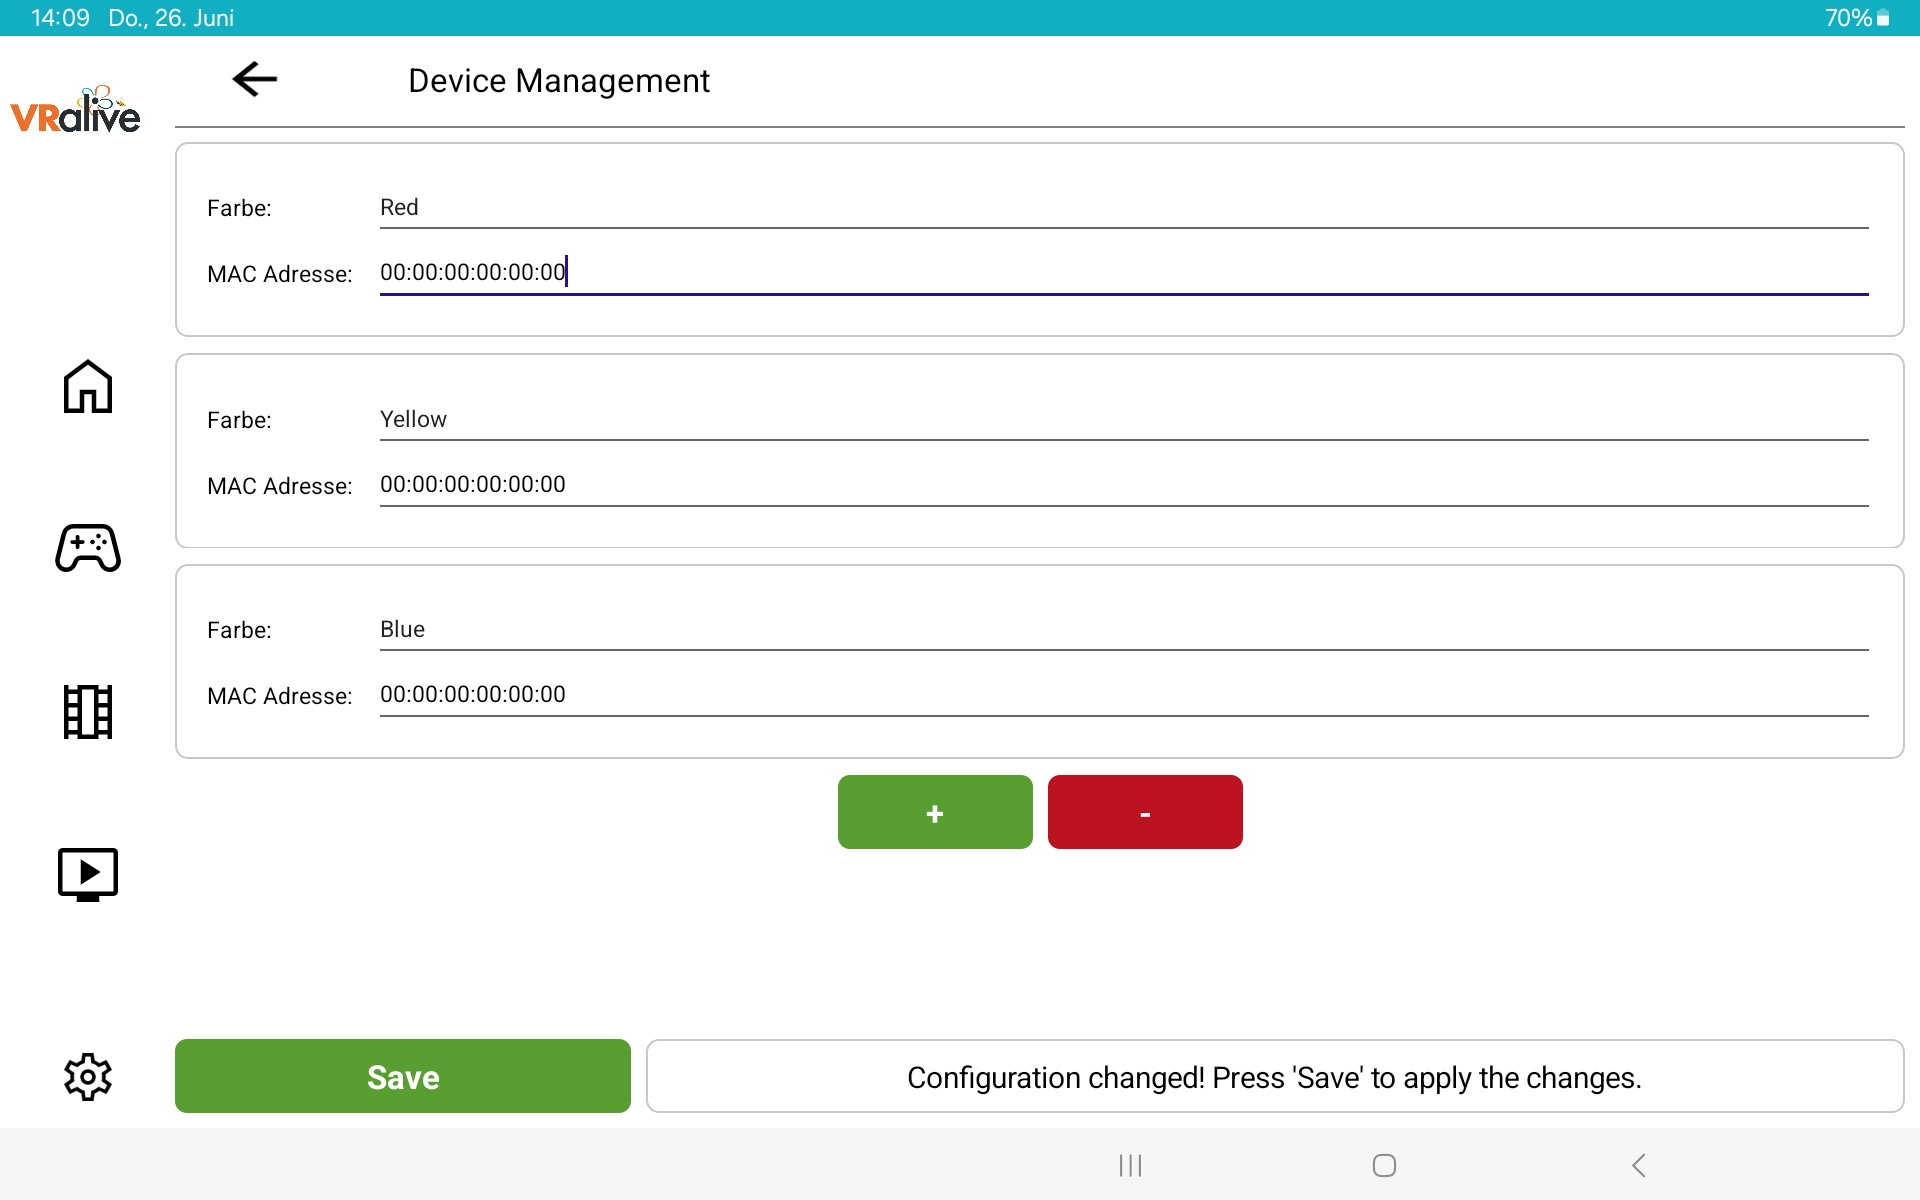Viewport: 1920px width, 1200px height.
Task: Tap the VRalive logo
Action: 76,110
